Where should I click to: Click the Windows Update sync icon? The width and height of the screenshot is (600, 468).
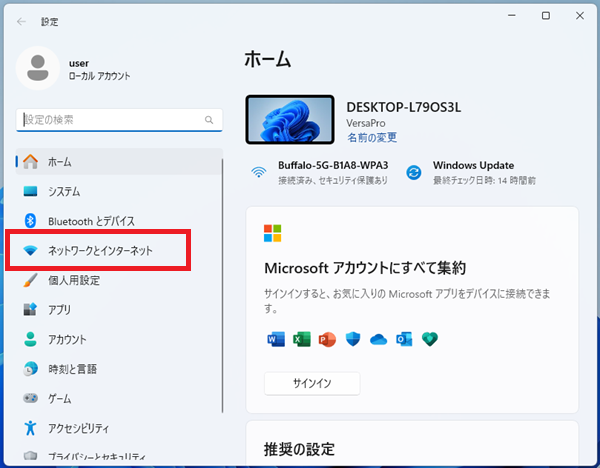tap(414, 173)
